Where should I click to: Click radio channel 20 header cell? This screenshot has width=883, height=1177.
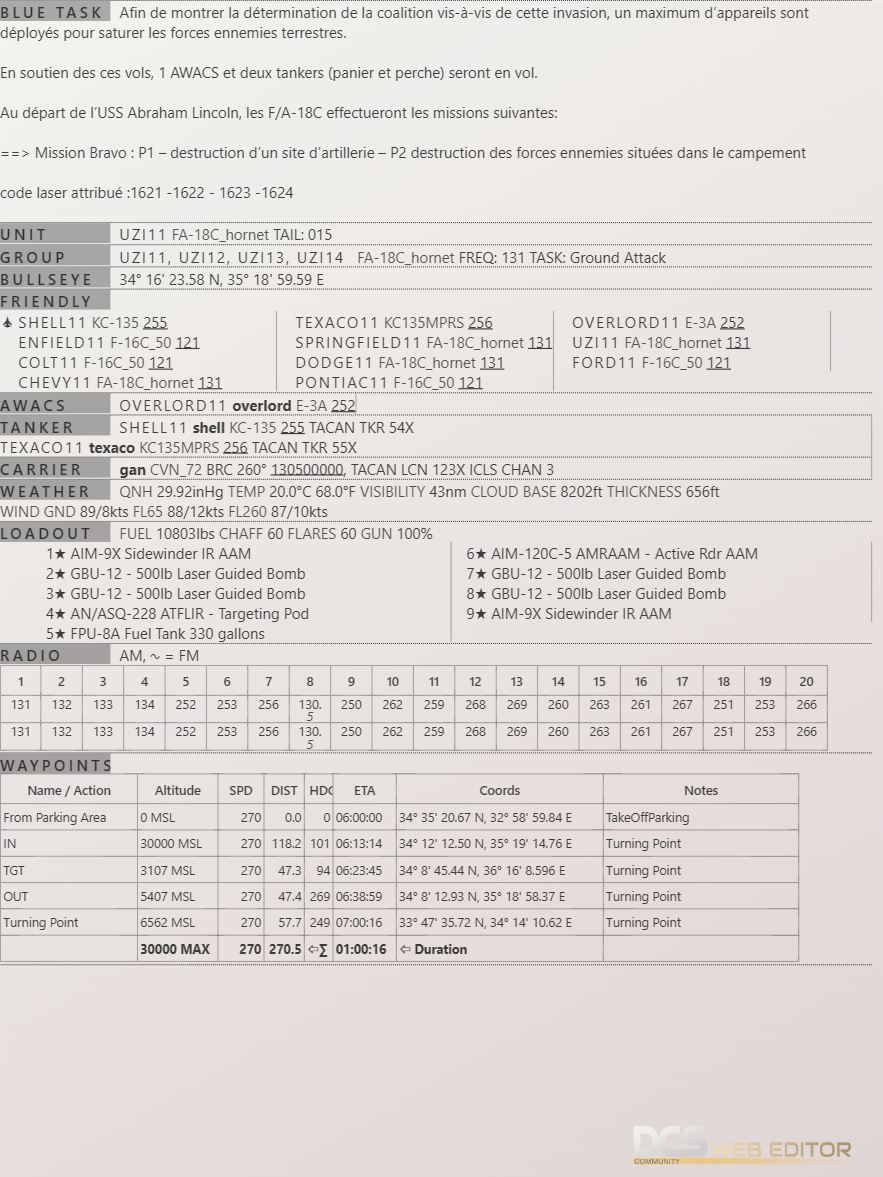tap(806, 682)
